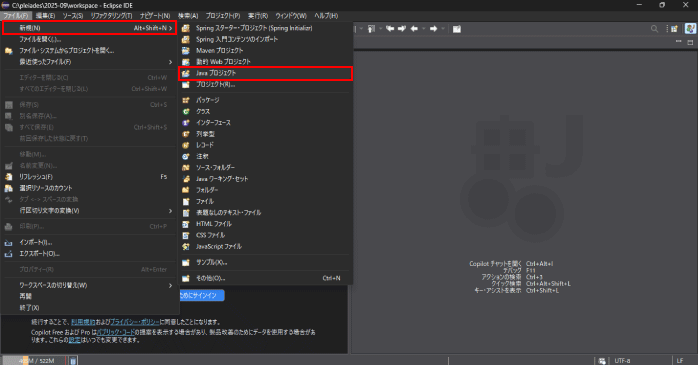Create a new JavaScript ファイル

[x=265, y=246]
